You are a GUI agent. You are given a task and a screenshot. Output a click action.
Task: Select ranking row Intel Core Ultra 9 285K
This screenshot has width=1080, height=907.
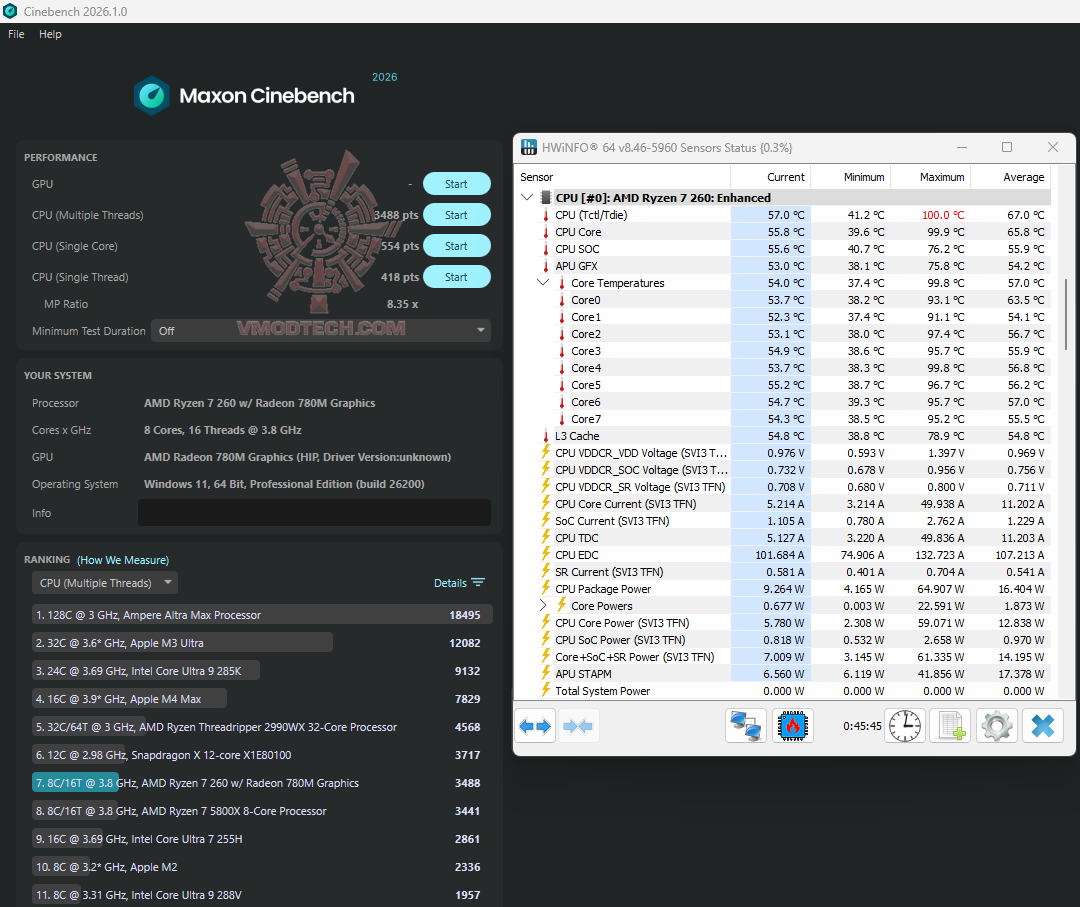262,671
